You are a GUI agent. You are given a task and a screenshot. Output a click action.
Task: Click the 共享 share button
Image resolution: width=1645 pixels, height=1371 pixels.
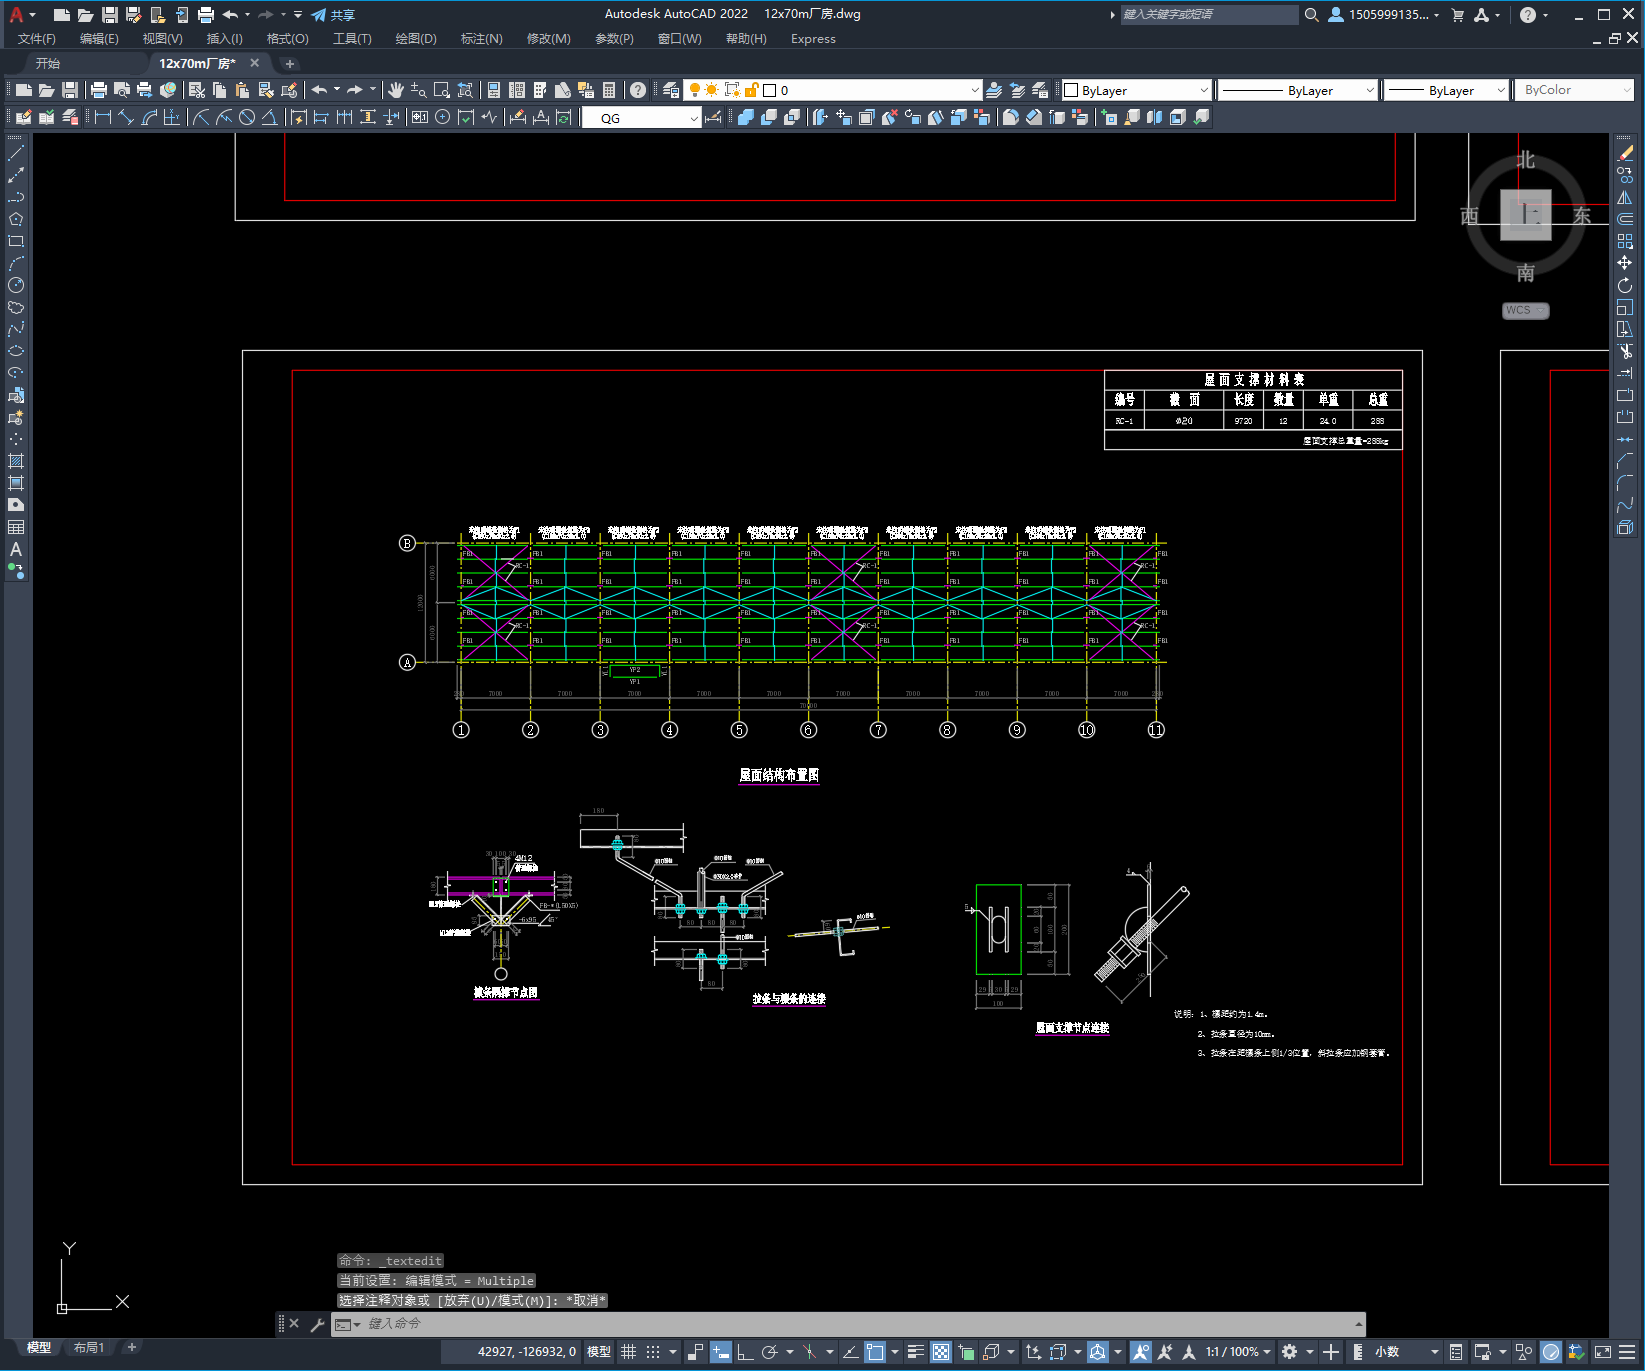coord(333,15)
